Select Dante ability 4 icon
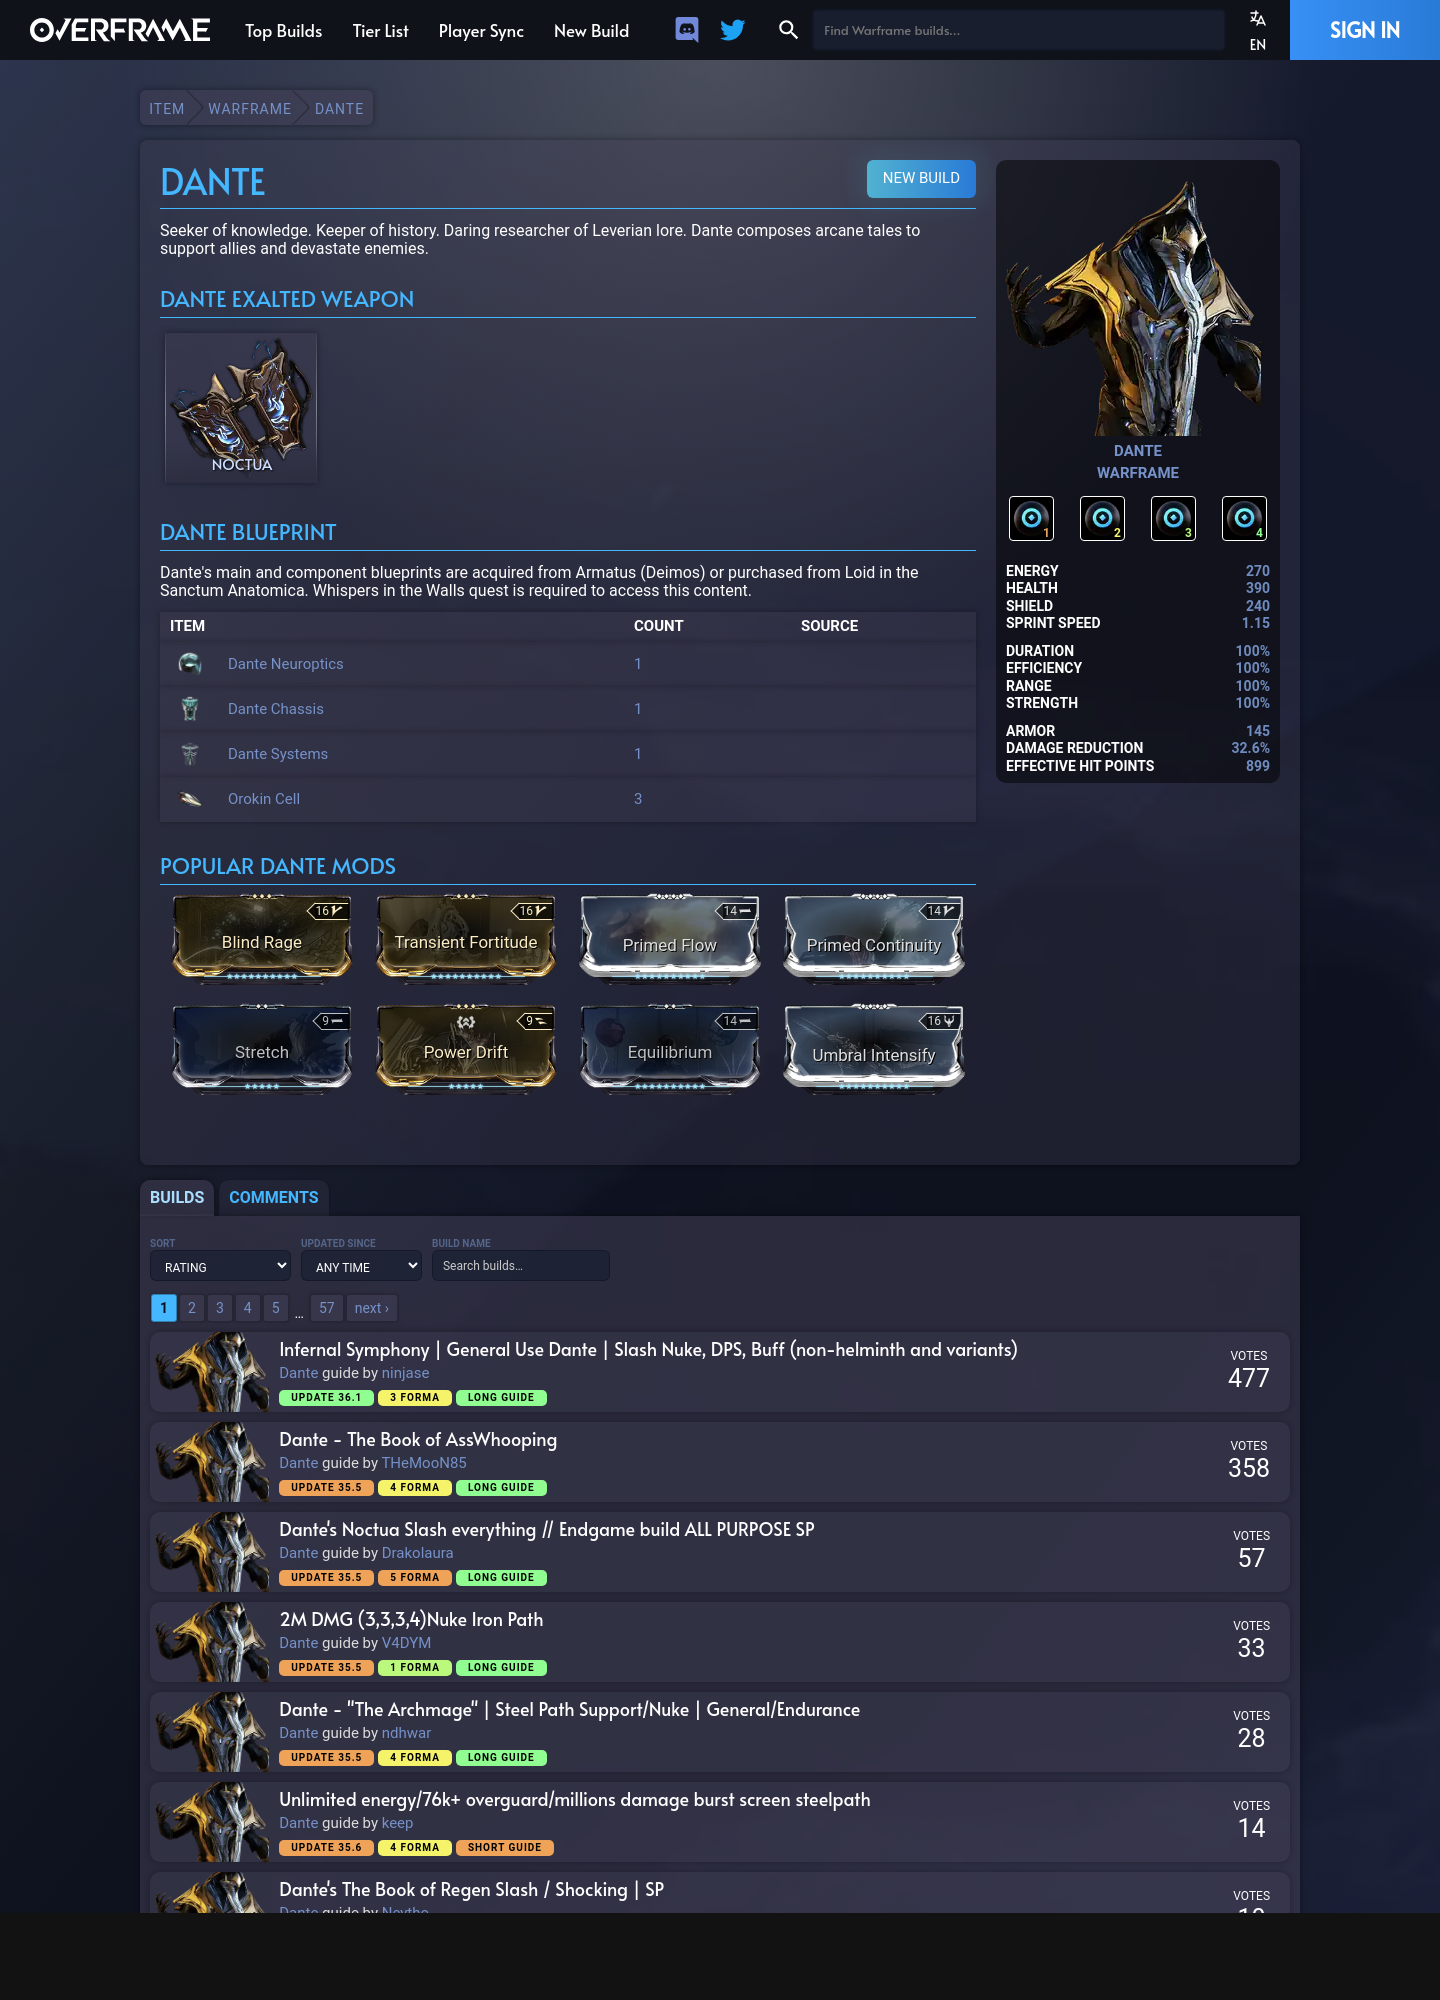 (1244, 518)
